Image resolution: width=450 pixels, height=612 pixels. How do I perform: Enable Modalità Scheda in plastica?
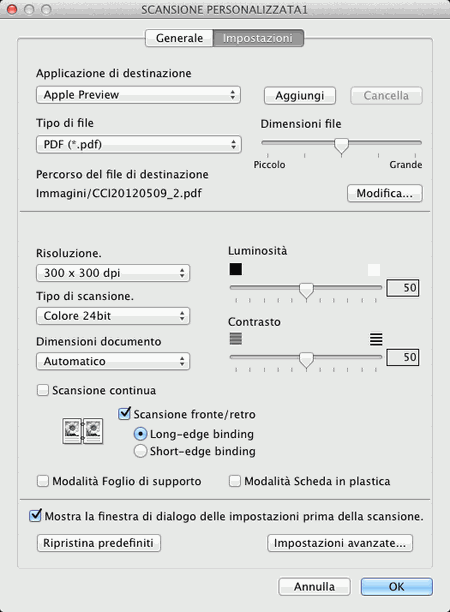(235, 481)
